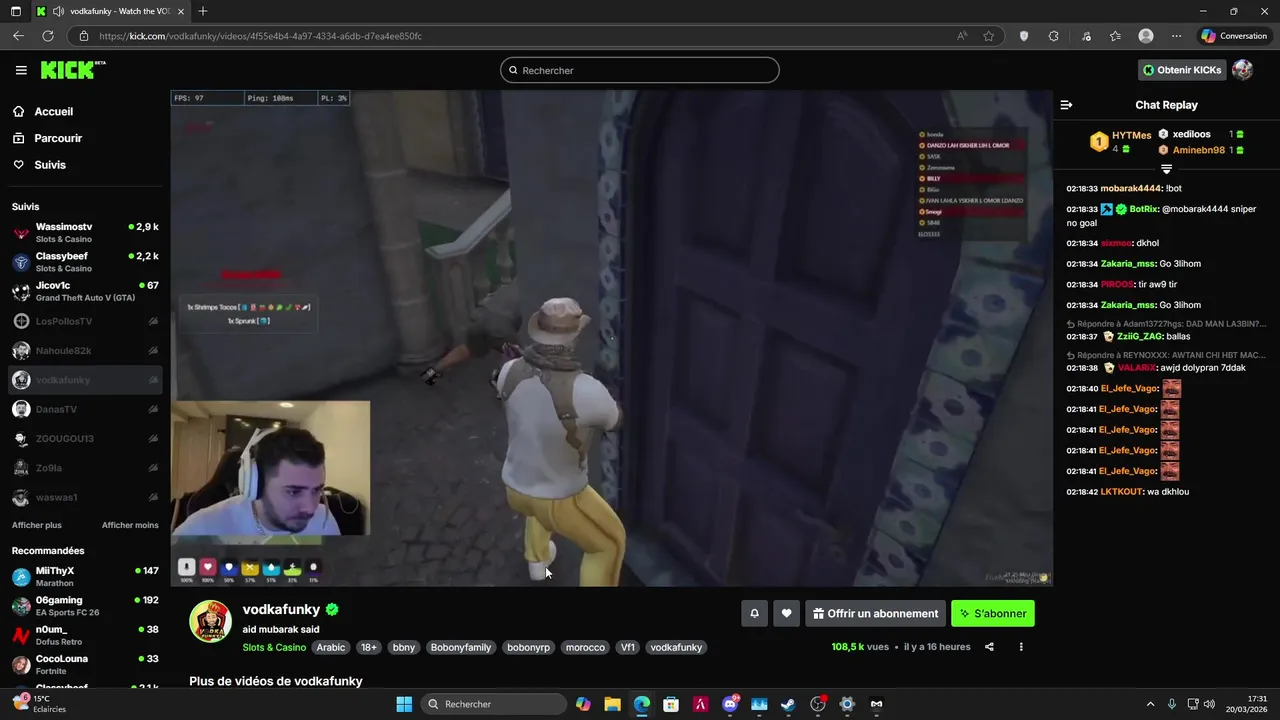The height and width of the screenshot is (720, 1280).
Task: Select the offline Nahoule82k channel
Action: click(x=85, y=351)
